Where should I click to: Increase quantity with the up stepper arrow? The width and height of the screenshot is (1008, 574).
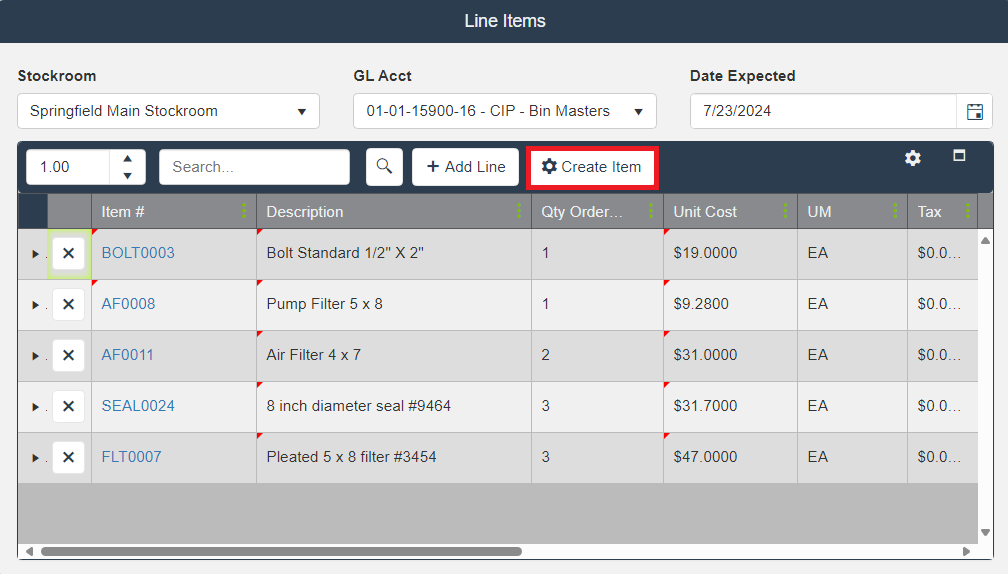(127, 158)
